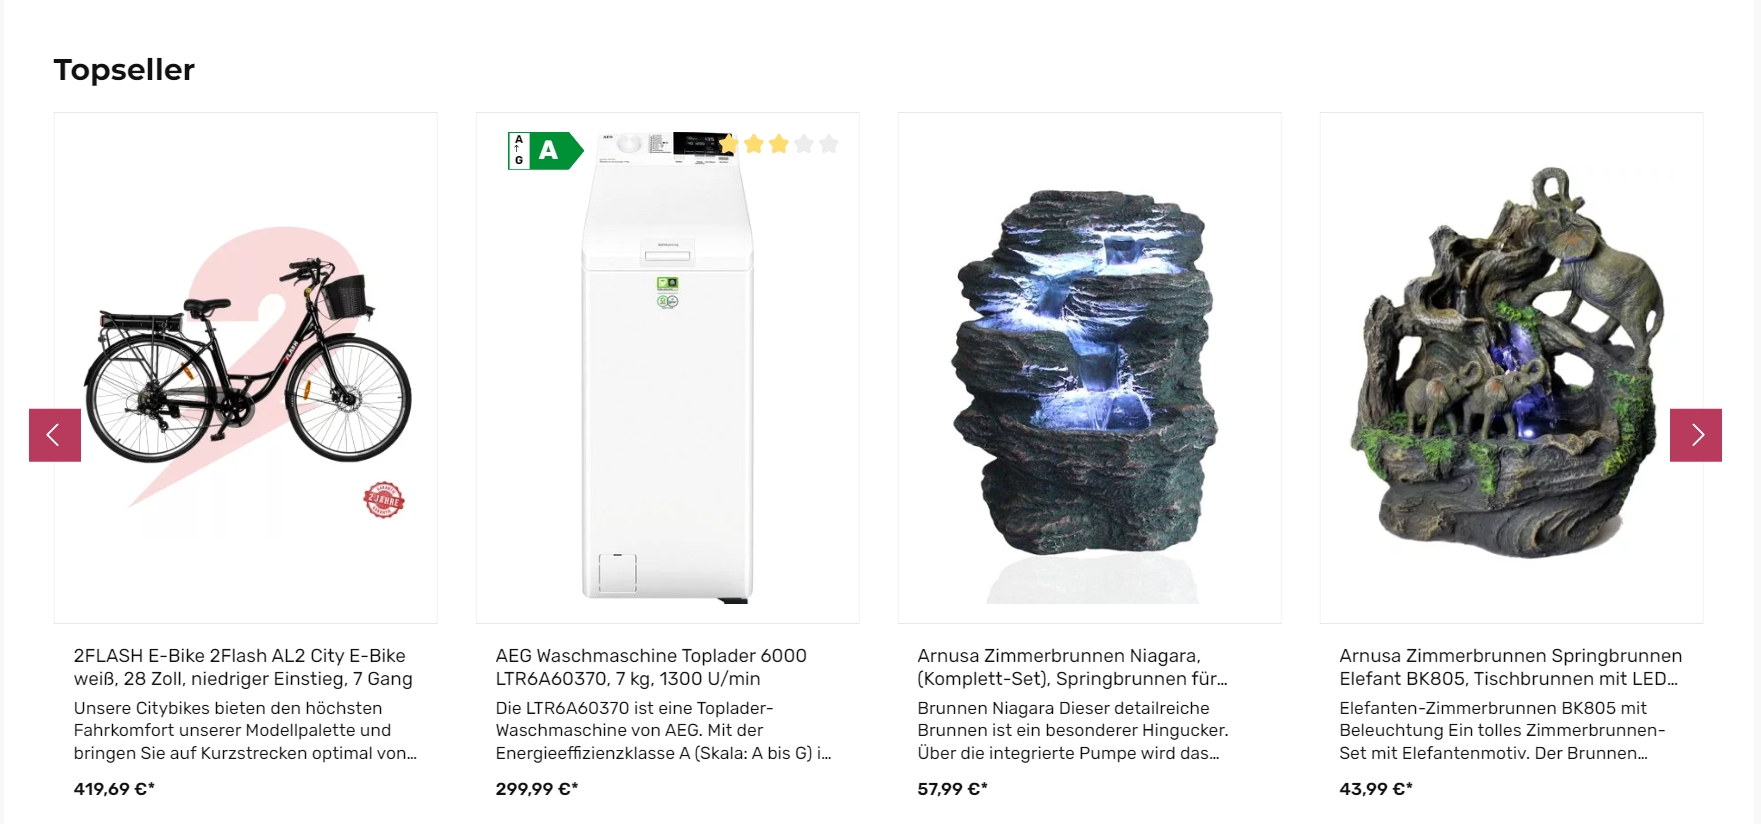
Task: Open AEG Waschmaschine Toplader 6000 title
Action: (x=651, y=667)
